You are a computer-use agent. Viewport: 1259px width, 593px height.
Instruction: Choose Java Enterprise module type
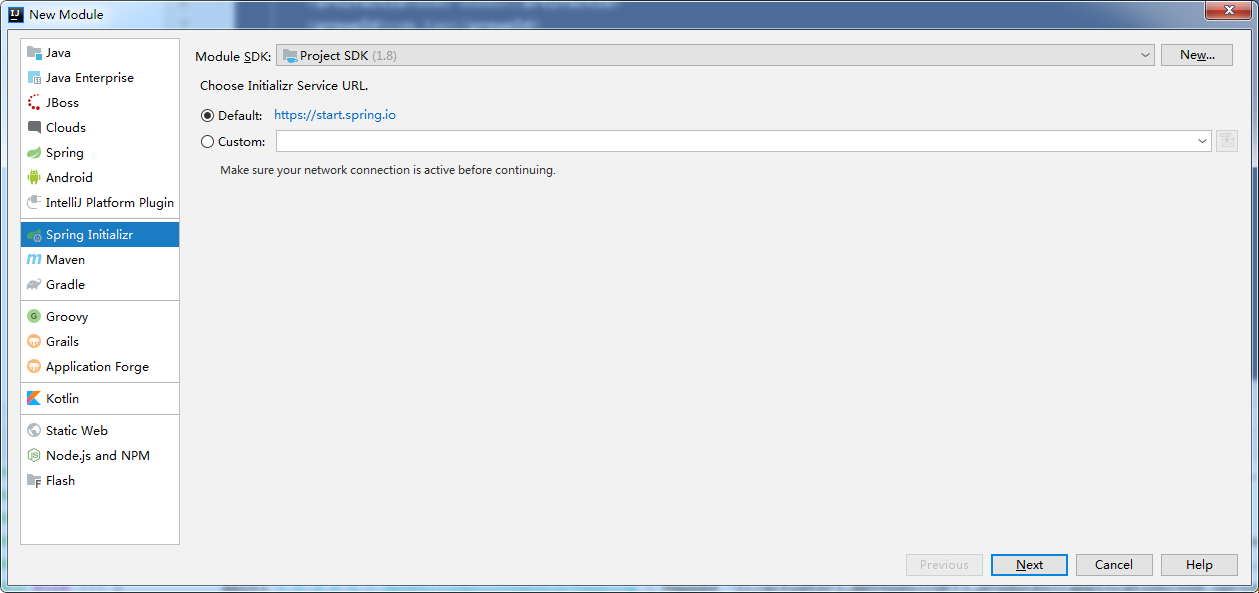(x=100, y=78)
